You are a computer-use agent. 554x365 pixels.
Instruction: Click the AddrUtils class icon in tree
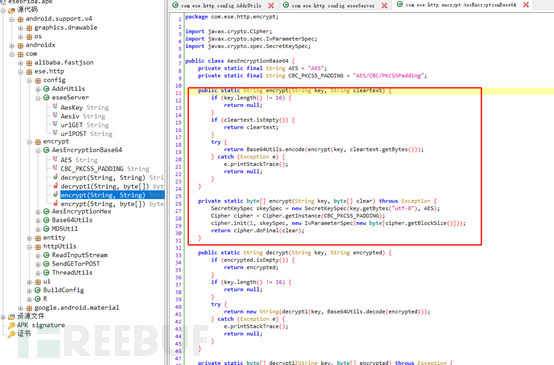(46, 89)
